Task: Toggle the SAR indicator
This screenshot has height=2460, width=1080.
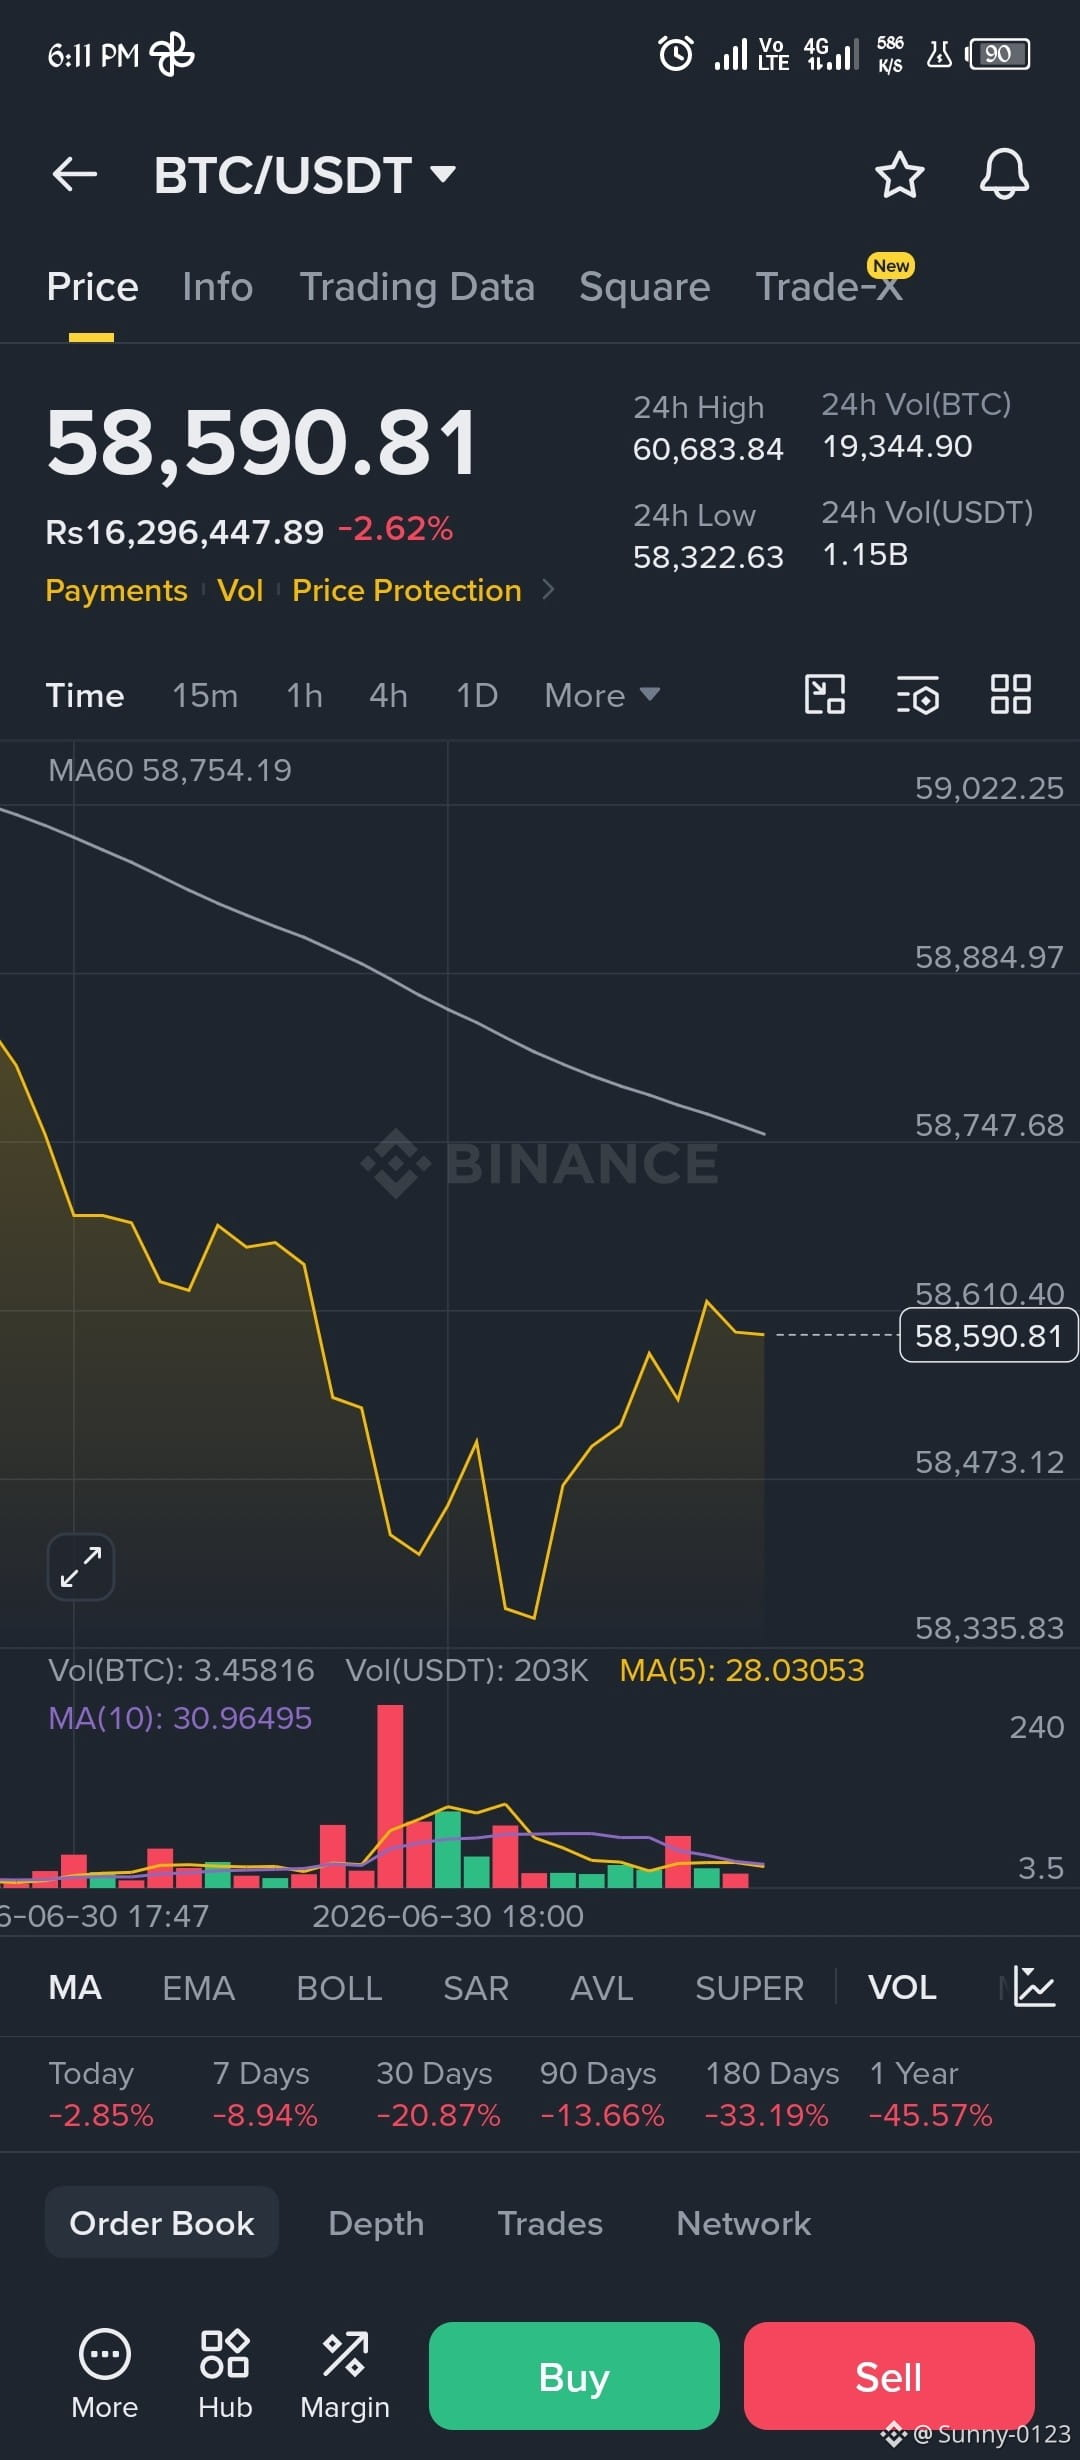Action: point(476,1987)
